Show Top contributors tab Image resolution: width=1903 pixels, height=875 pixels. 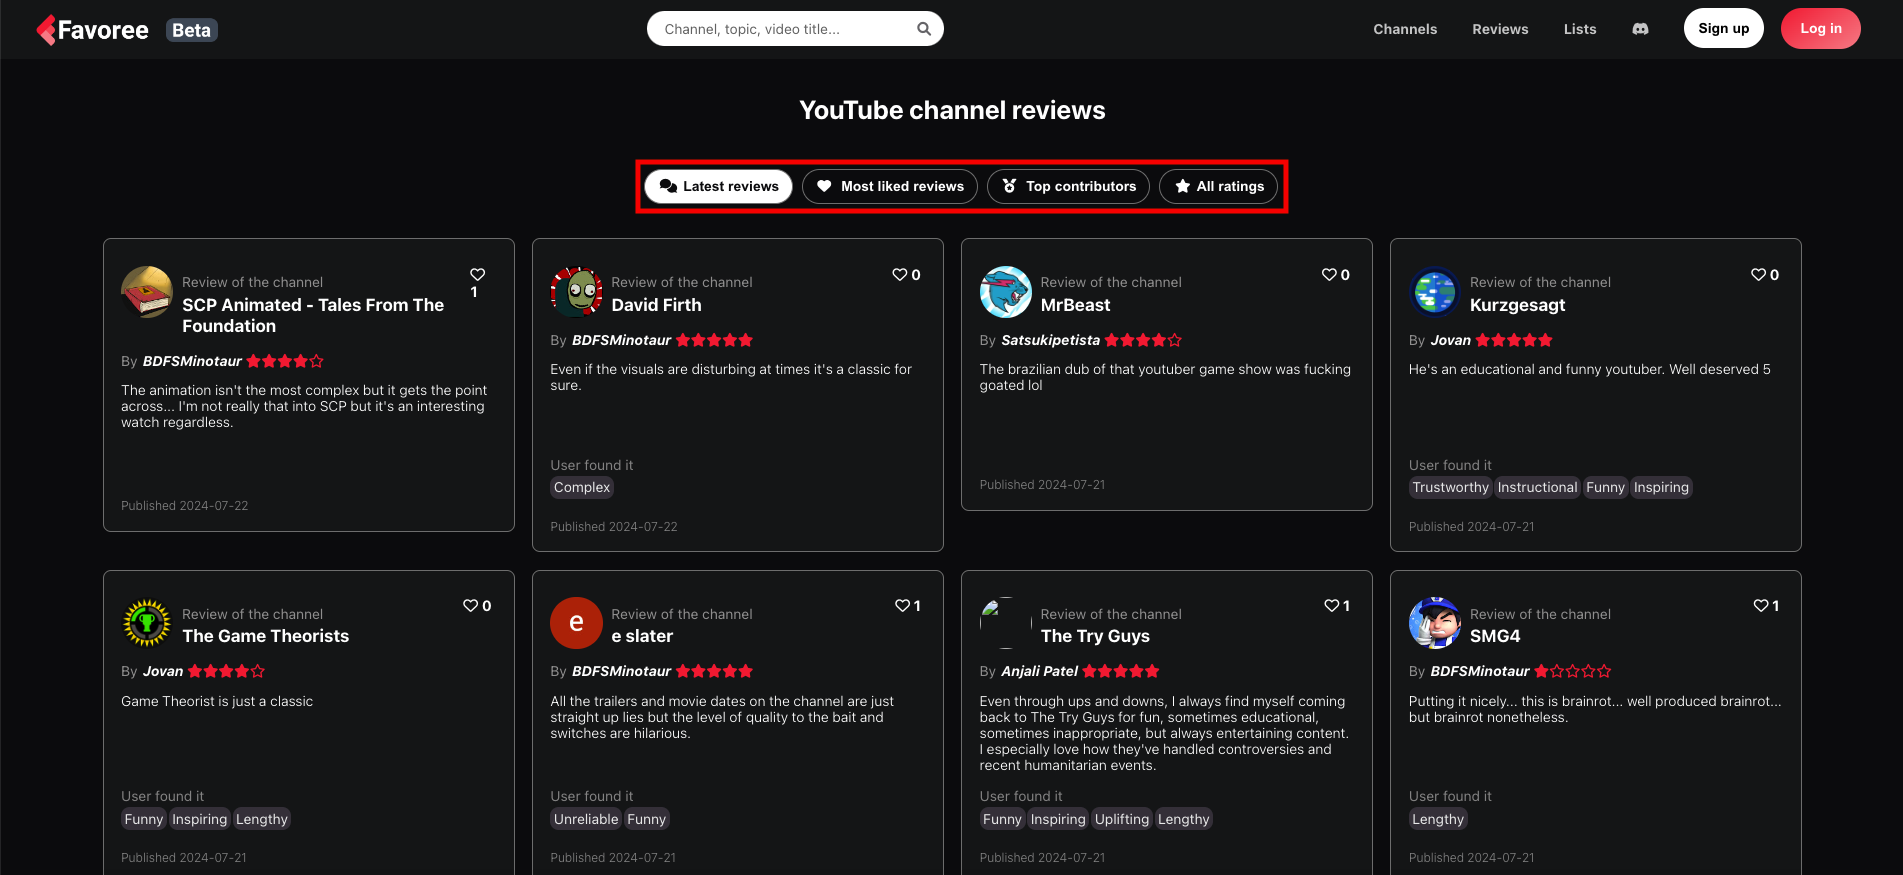click(x=1068, y=186)
